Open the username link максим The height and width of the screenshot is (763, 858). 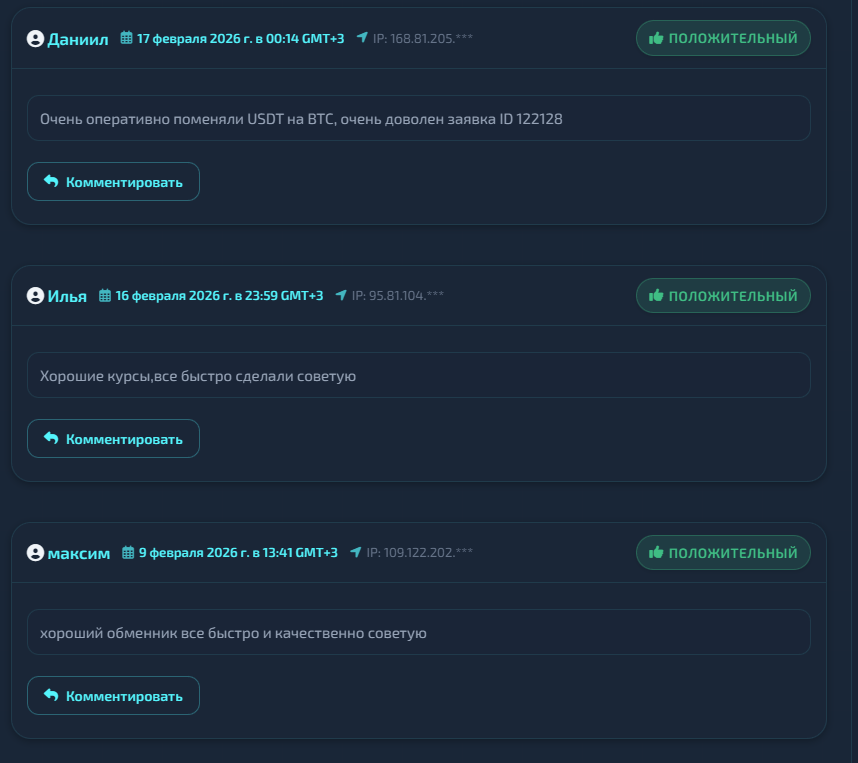click(79, 553)
